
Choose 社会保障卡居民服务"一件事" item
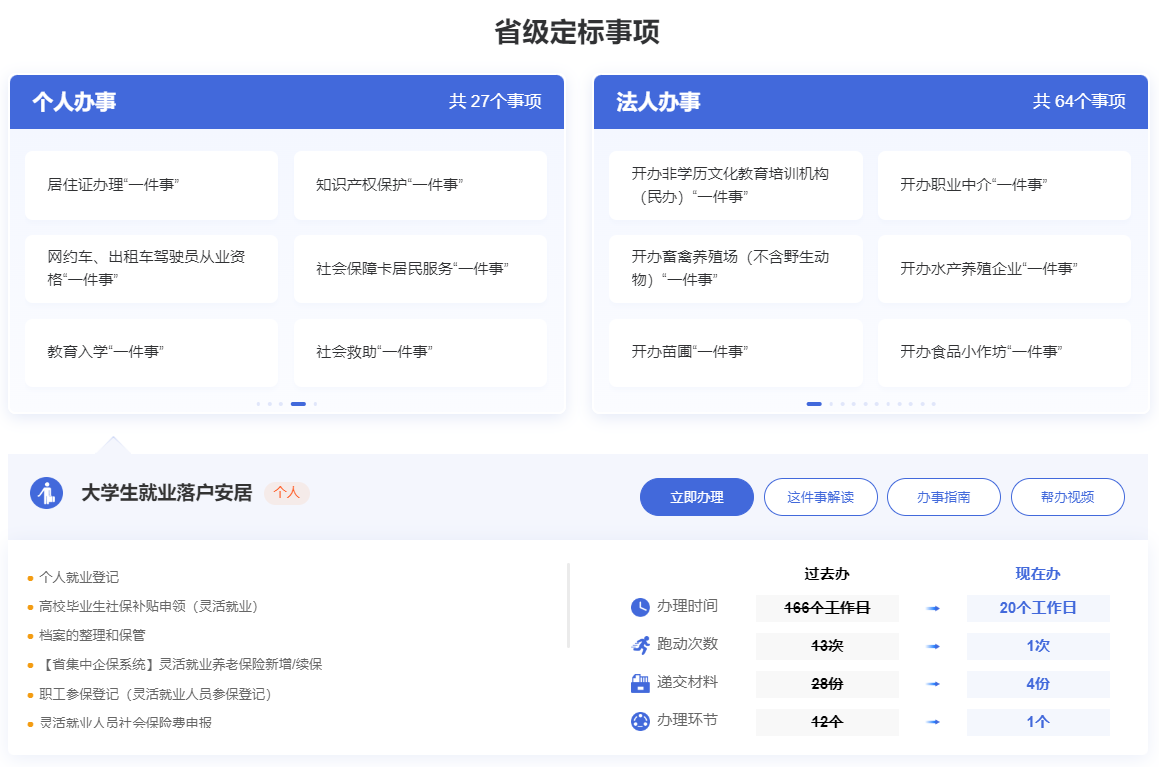point(420,269)
